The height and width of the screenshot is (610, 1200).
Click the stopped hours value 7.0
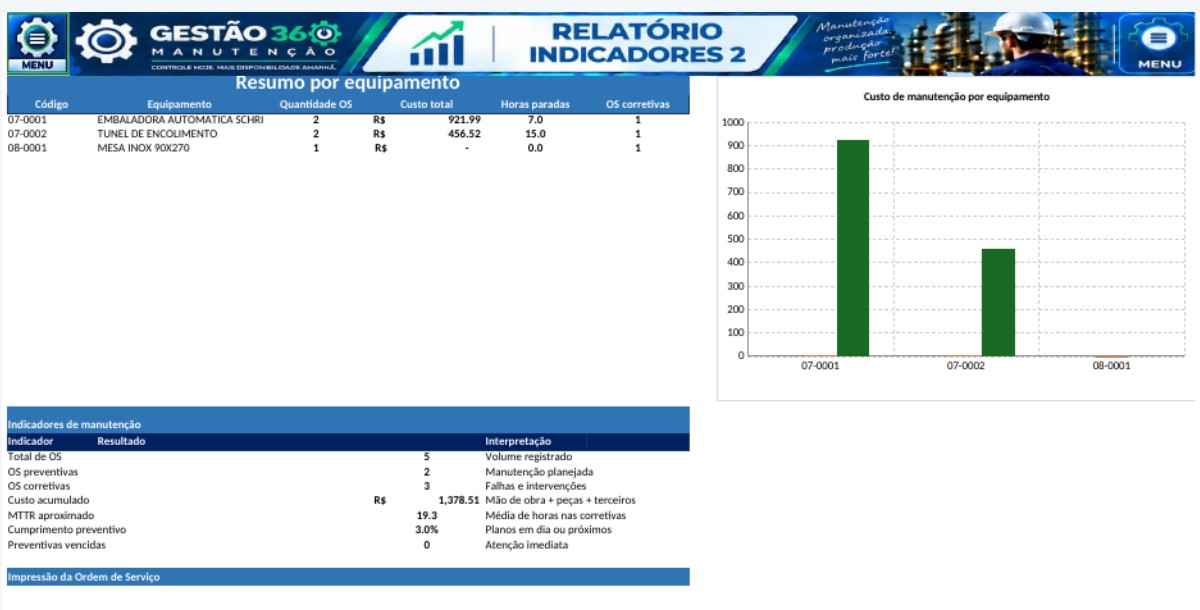pos(535,120)
